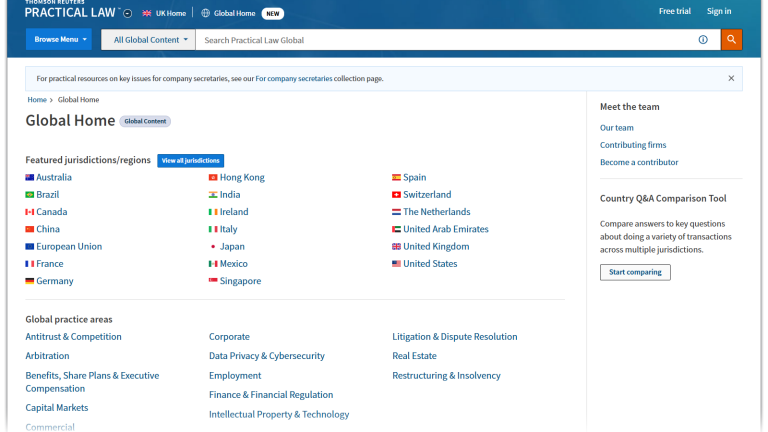This screenshot has width=768, height=432.
Task: Click the globe icon beside Global Home
Action: click(205, 13)
